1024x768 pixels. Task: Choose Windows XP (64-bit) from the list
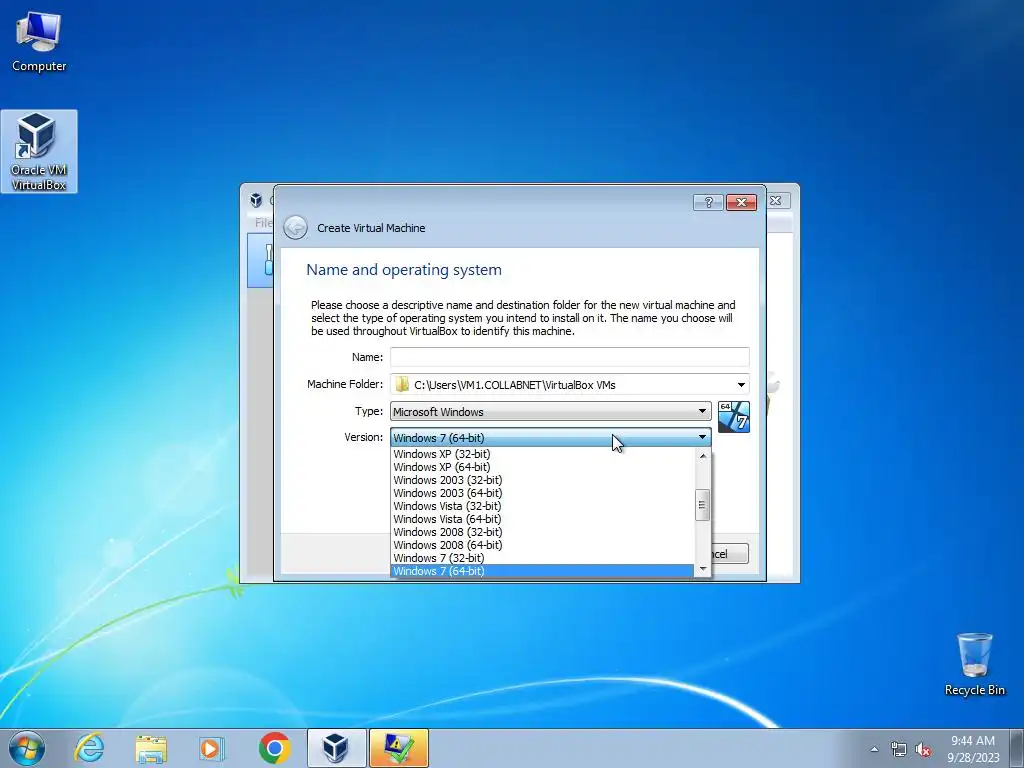point(542,467)
